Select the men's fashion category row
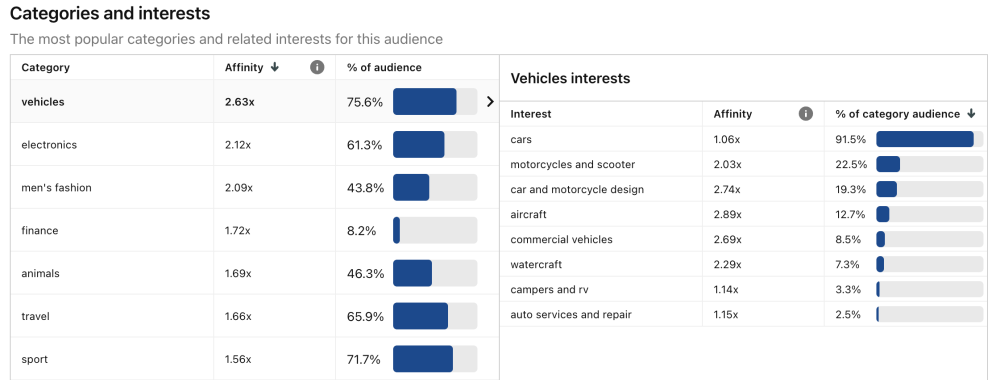1000x380 pixels. click(x=255, y=187)
